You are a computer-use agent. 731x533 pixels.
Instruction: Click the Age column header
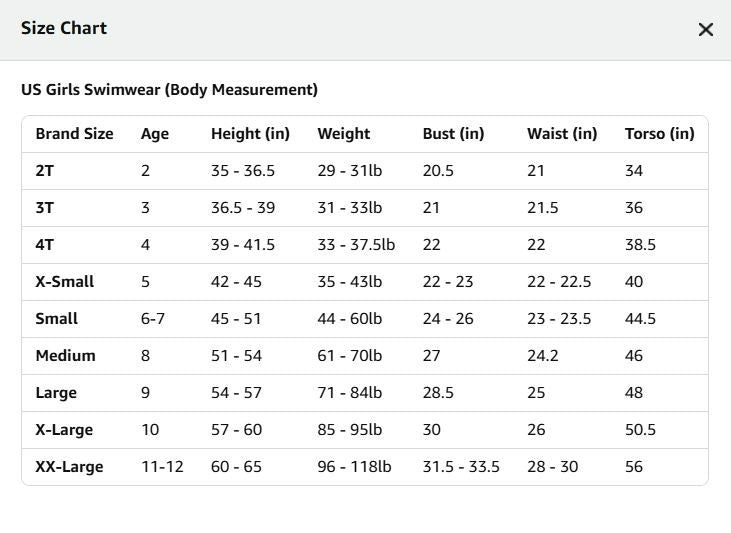tap(155, 134)
